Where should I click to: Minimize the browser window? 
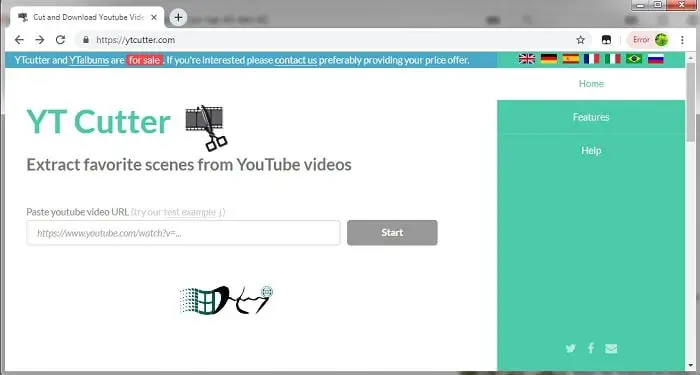[641, 4]
